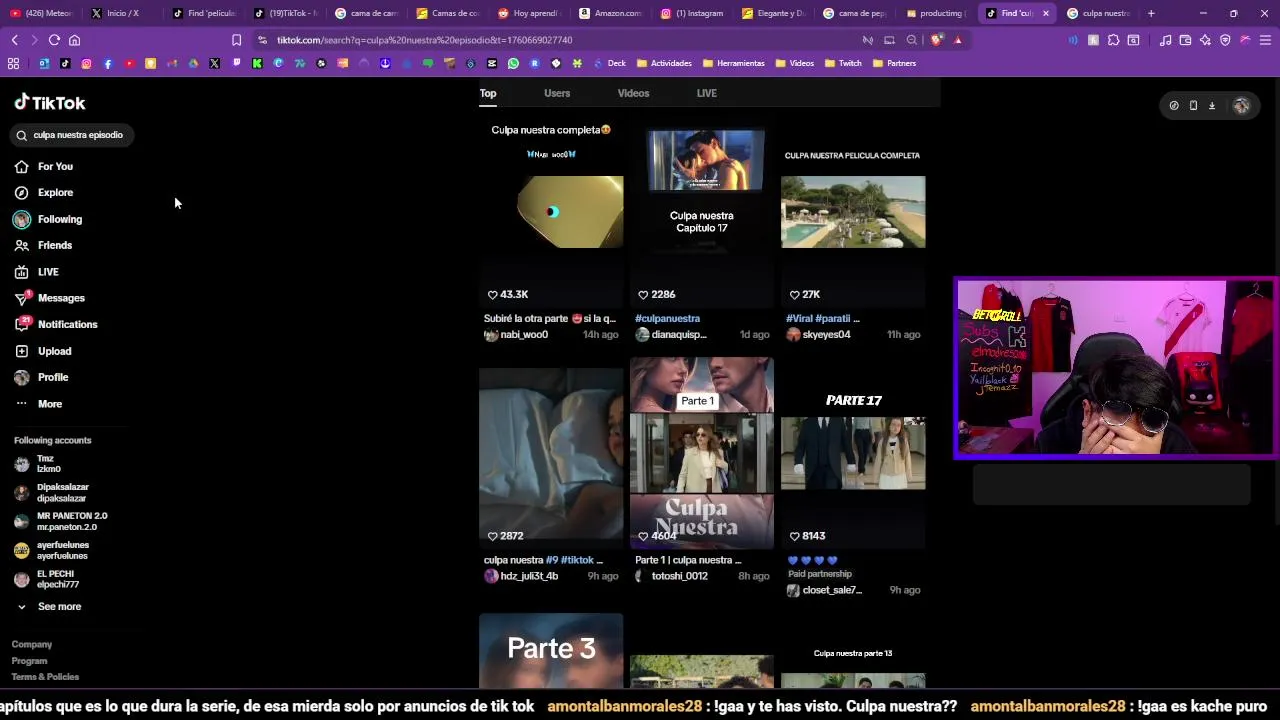Switch to the Users results tab

[557, 93]
